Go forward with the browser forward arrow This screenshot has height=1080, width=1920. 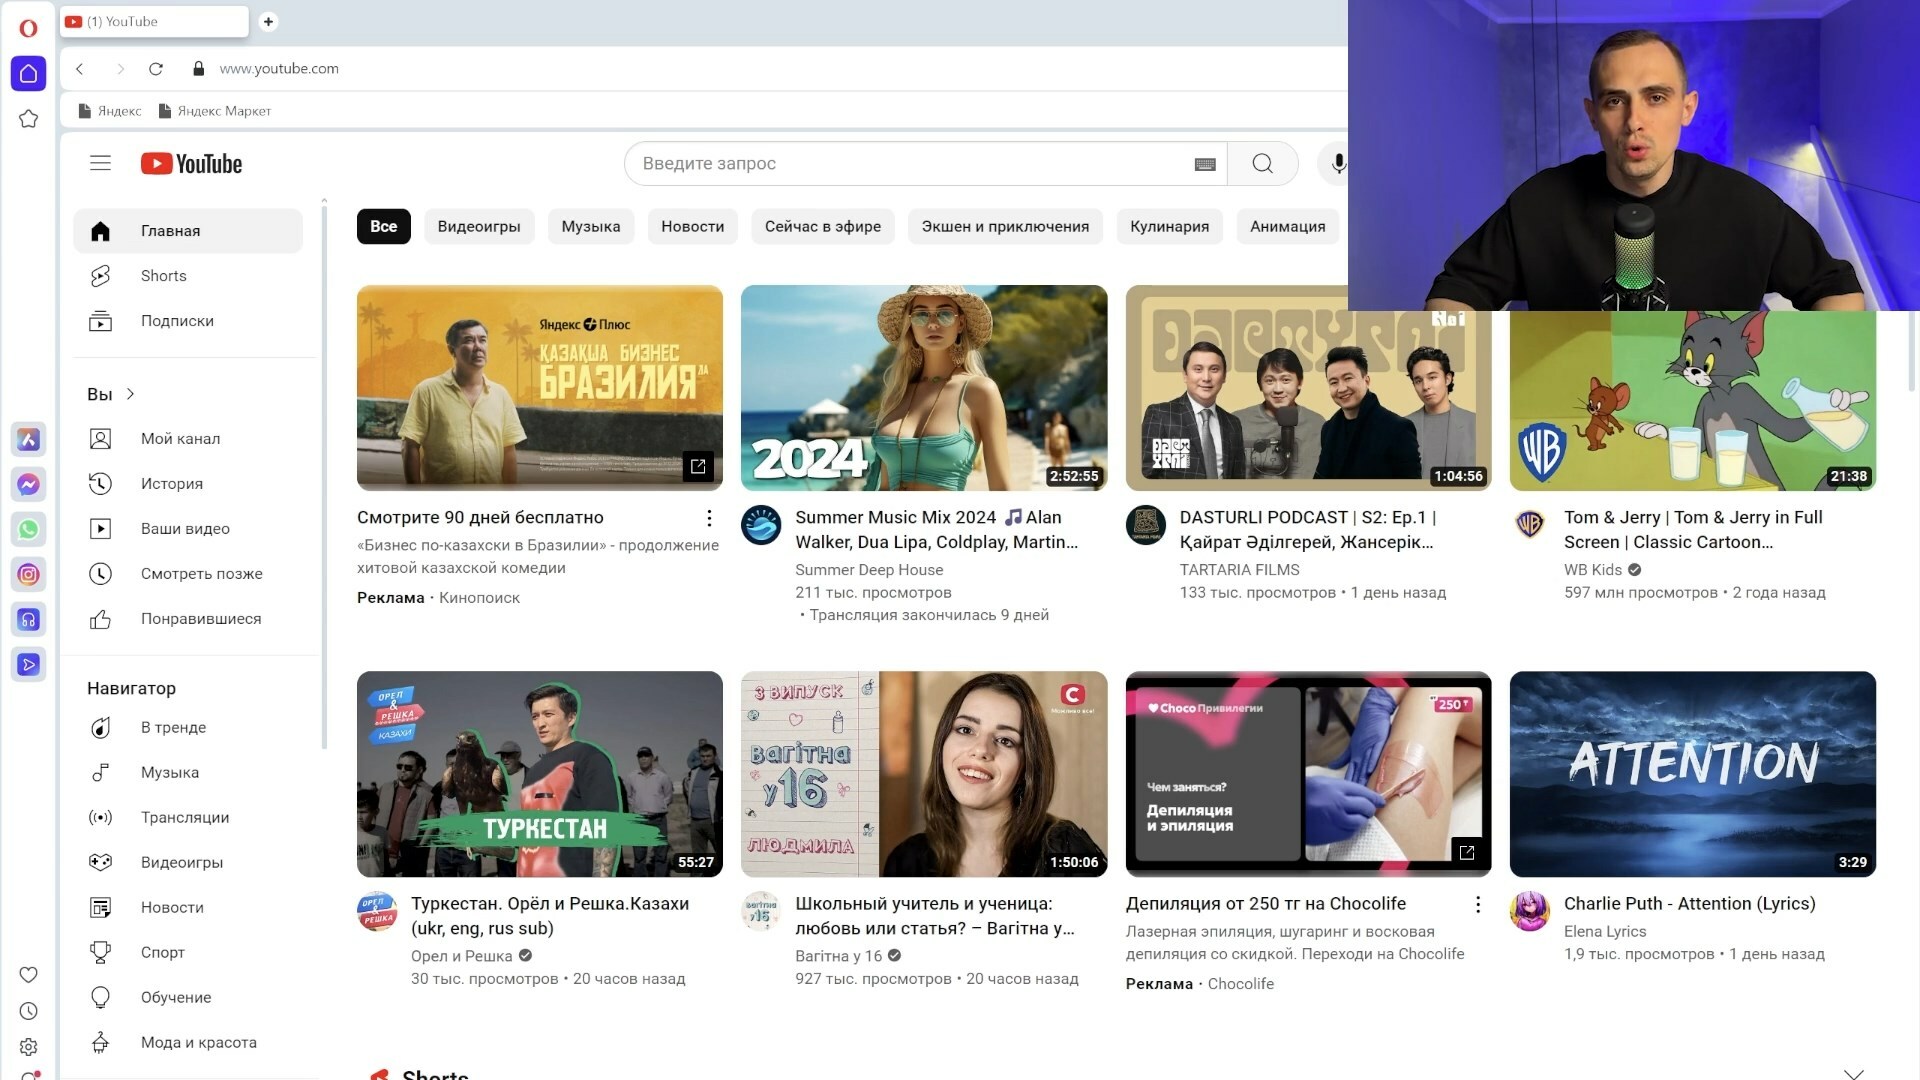120,69
